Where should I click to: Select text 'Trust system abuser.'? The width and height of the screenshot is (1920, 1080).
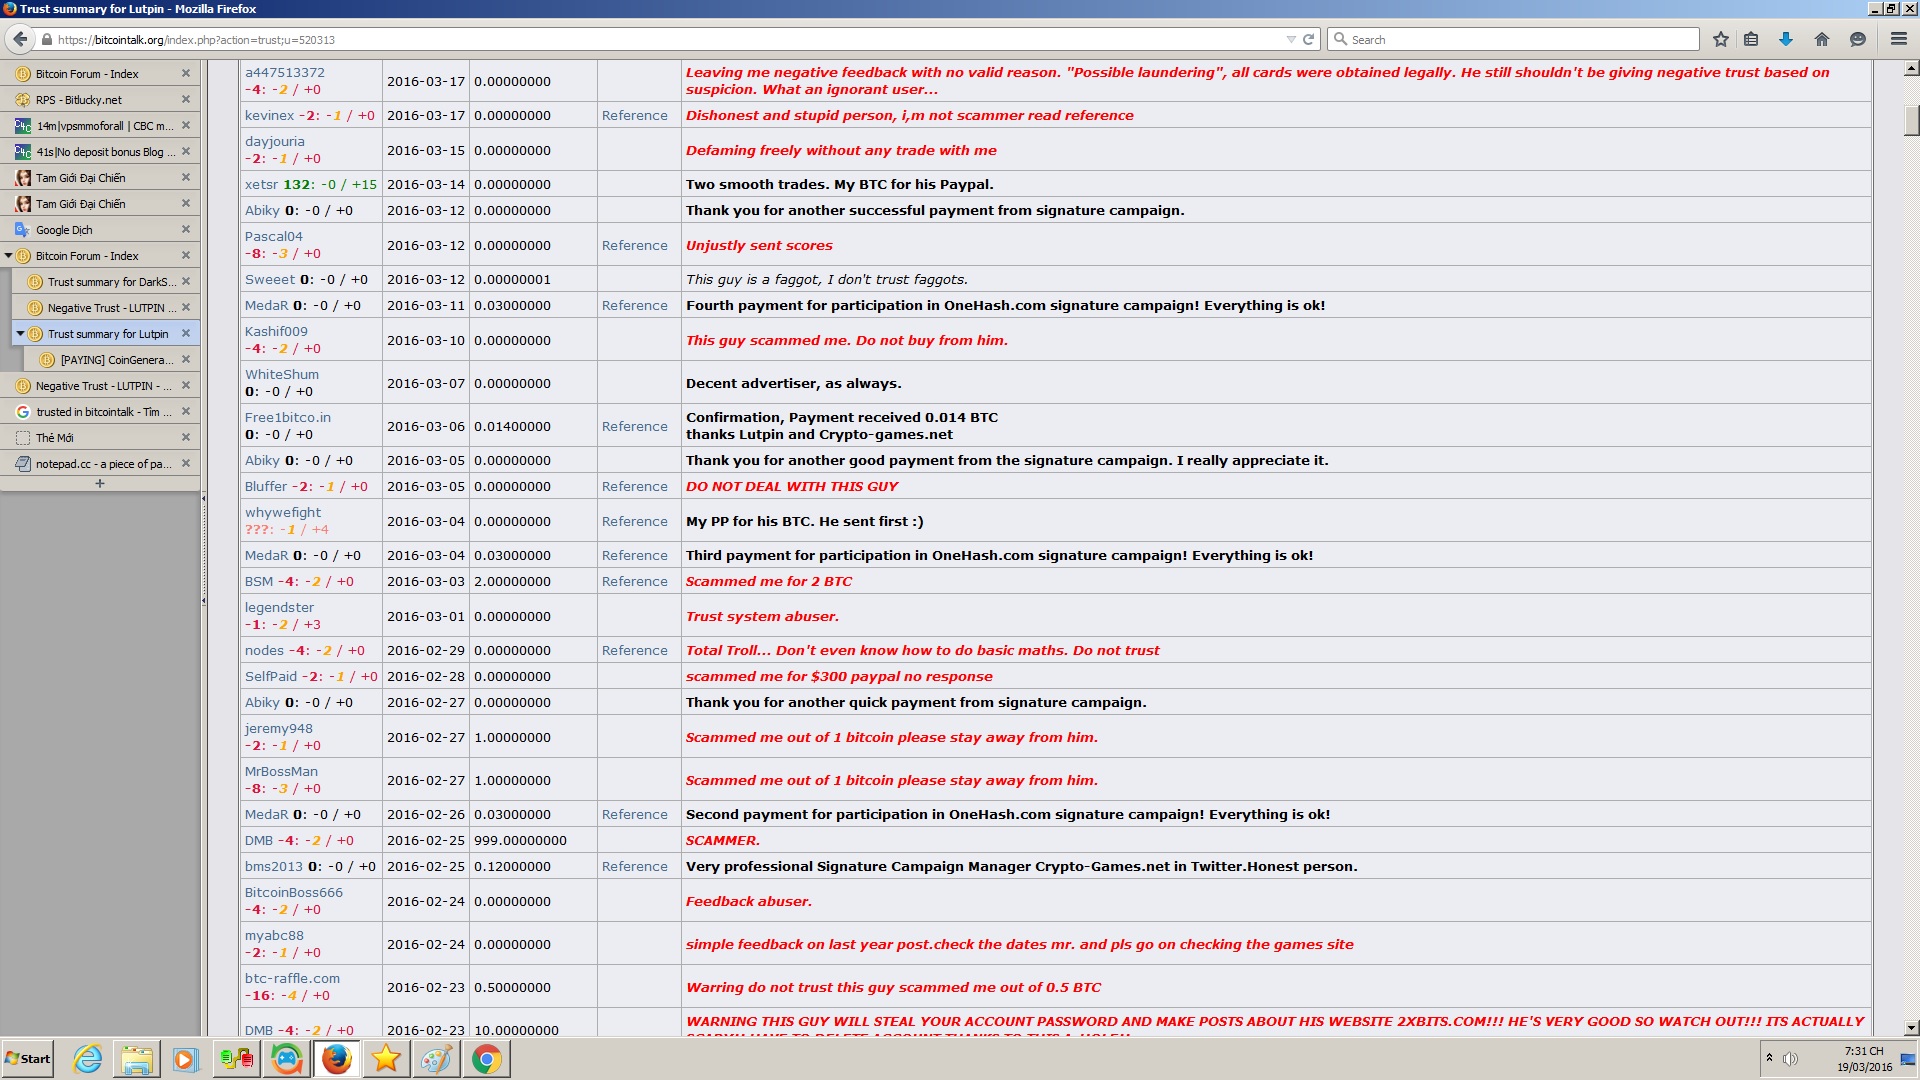762,617
